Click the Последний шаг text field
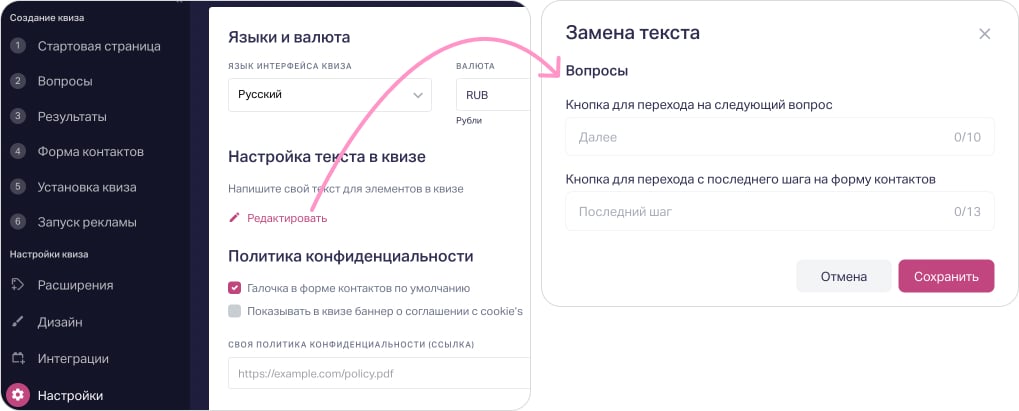This screenshot has height=411, width=1019. point(780,211)
